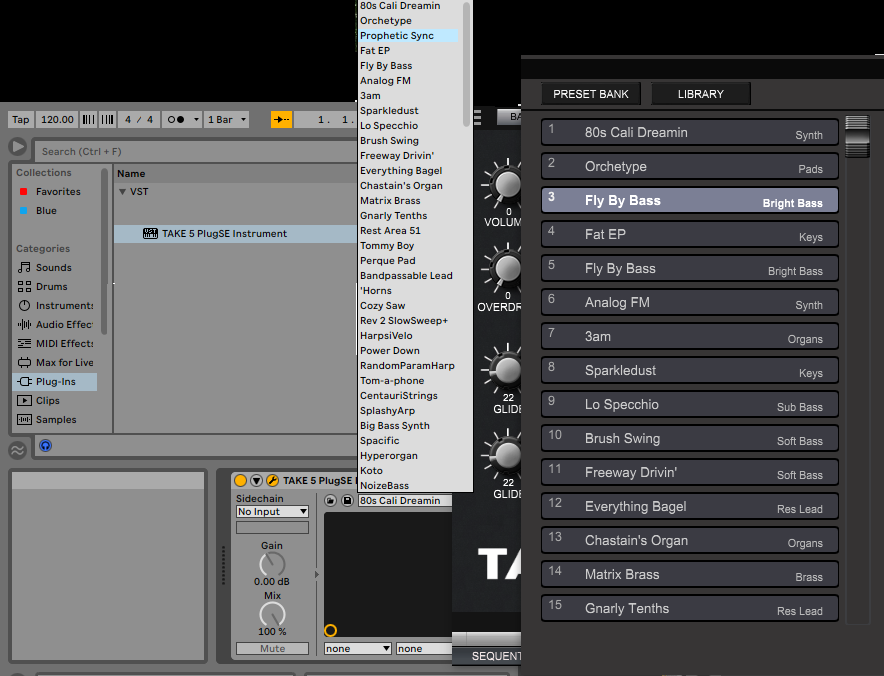Image resolution: width=884 pixels, height=676 pixels.
Task: Click the plug-in wrench configure icon
Action: pyautogui.click(x=272, y=481)
